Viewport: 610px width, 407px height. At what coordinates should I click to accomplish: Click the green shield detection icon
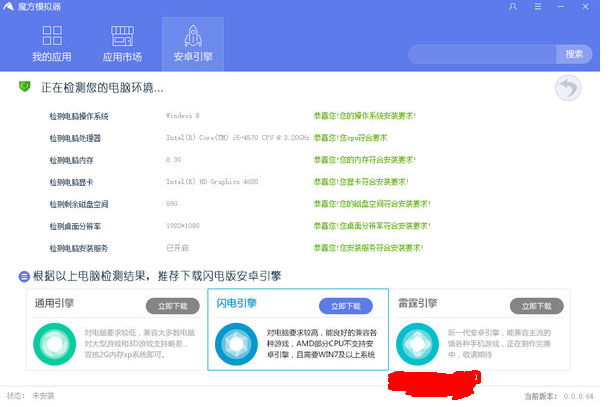25,86
